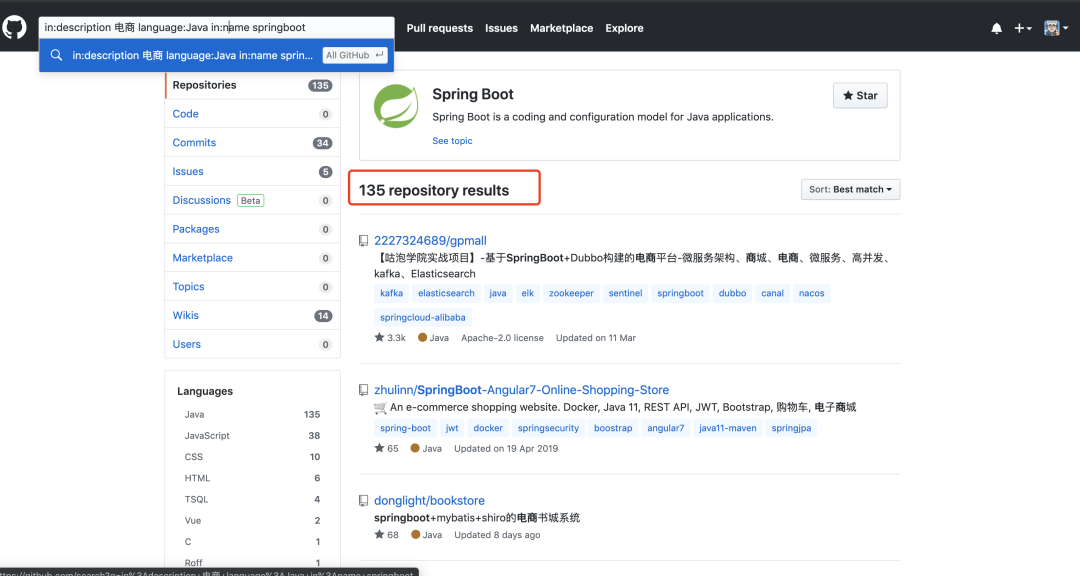
Task: Select the Issues result filter in sidebar
Action: tap(253, 172)
